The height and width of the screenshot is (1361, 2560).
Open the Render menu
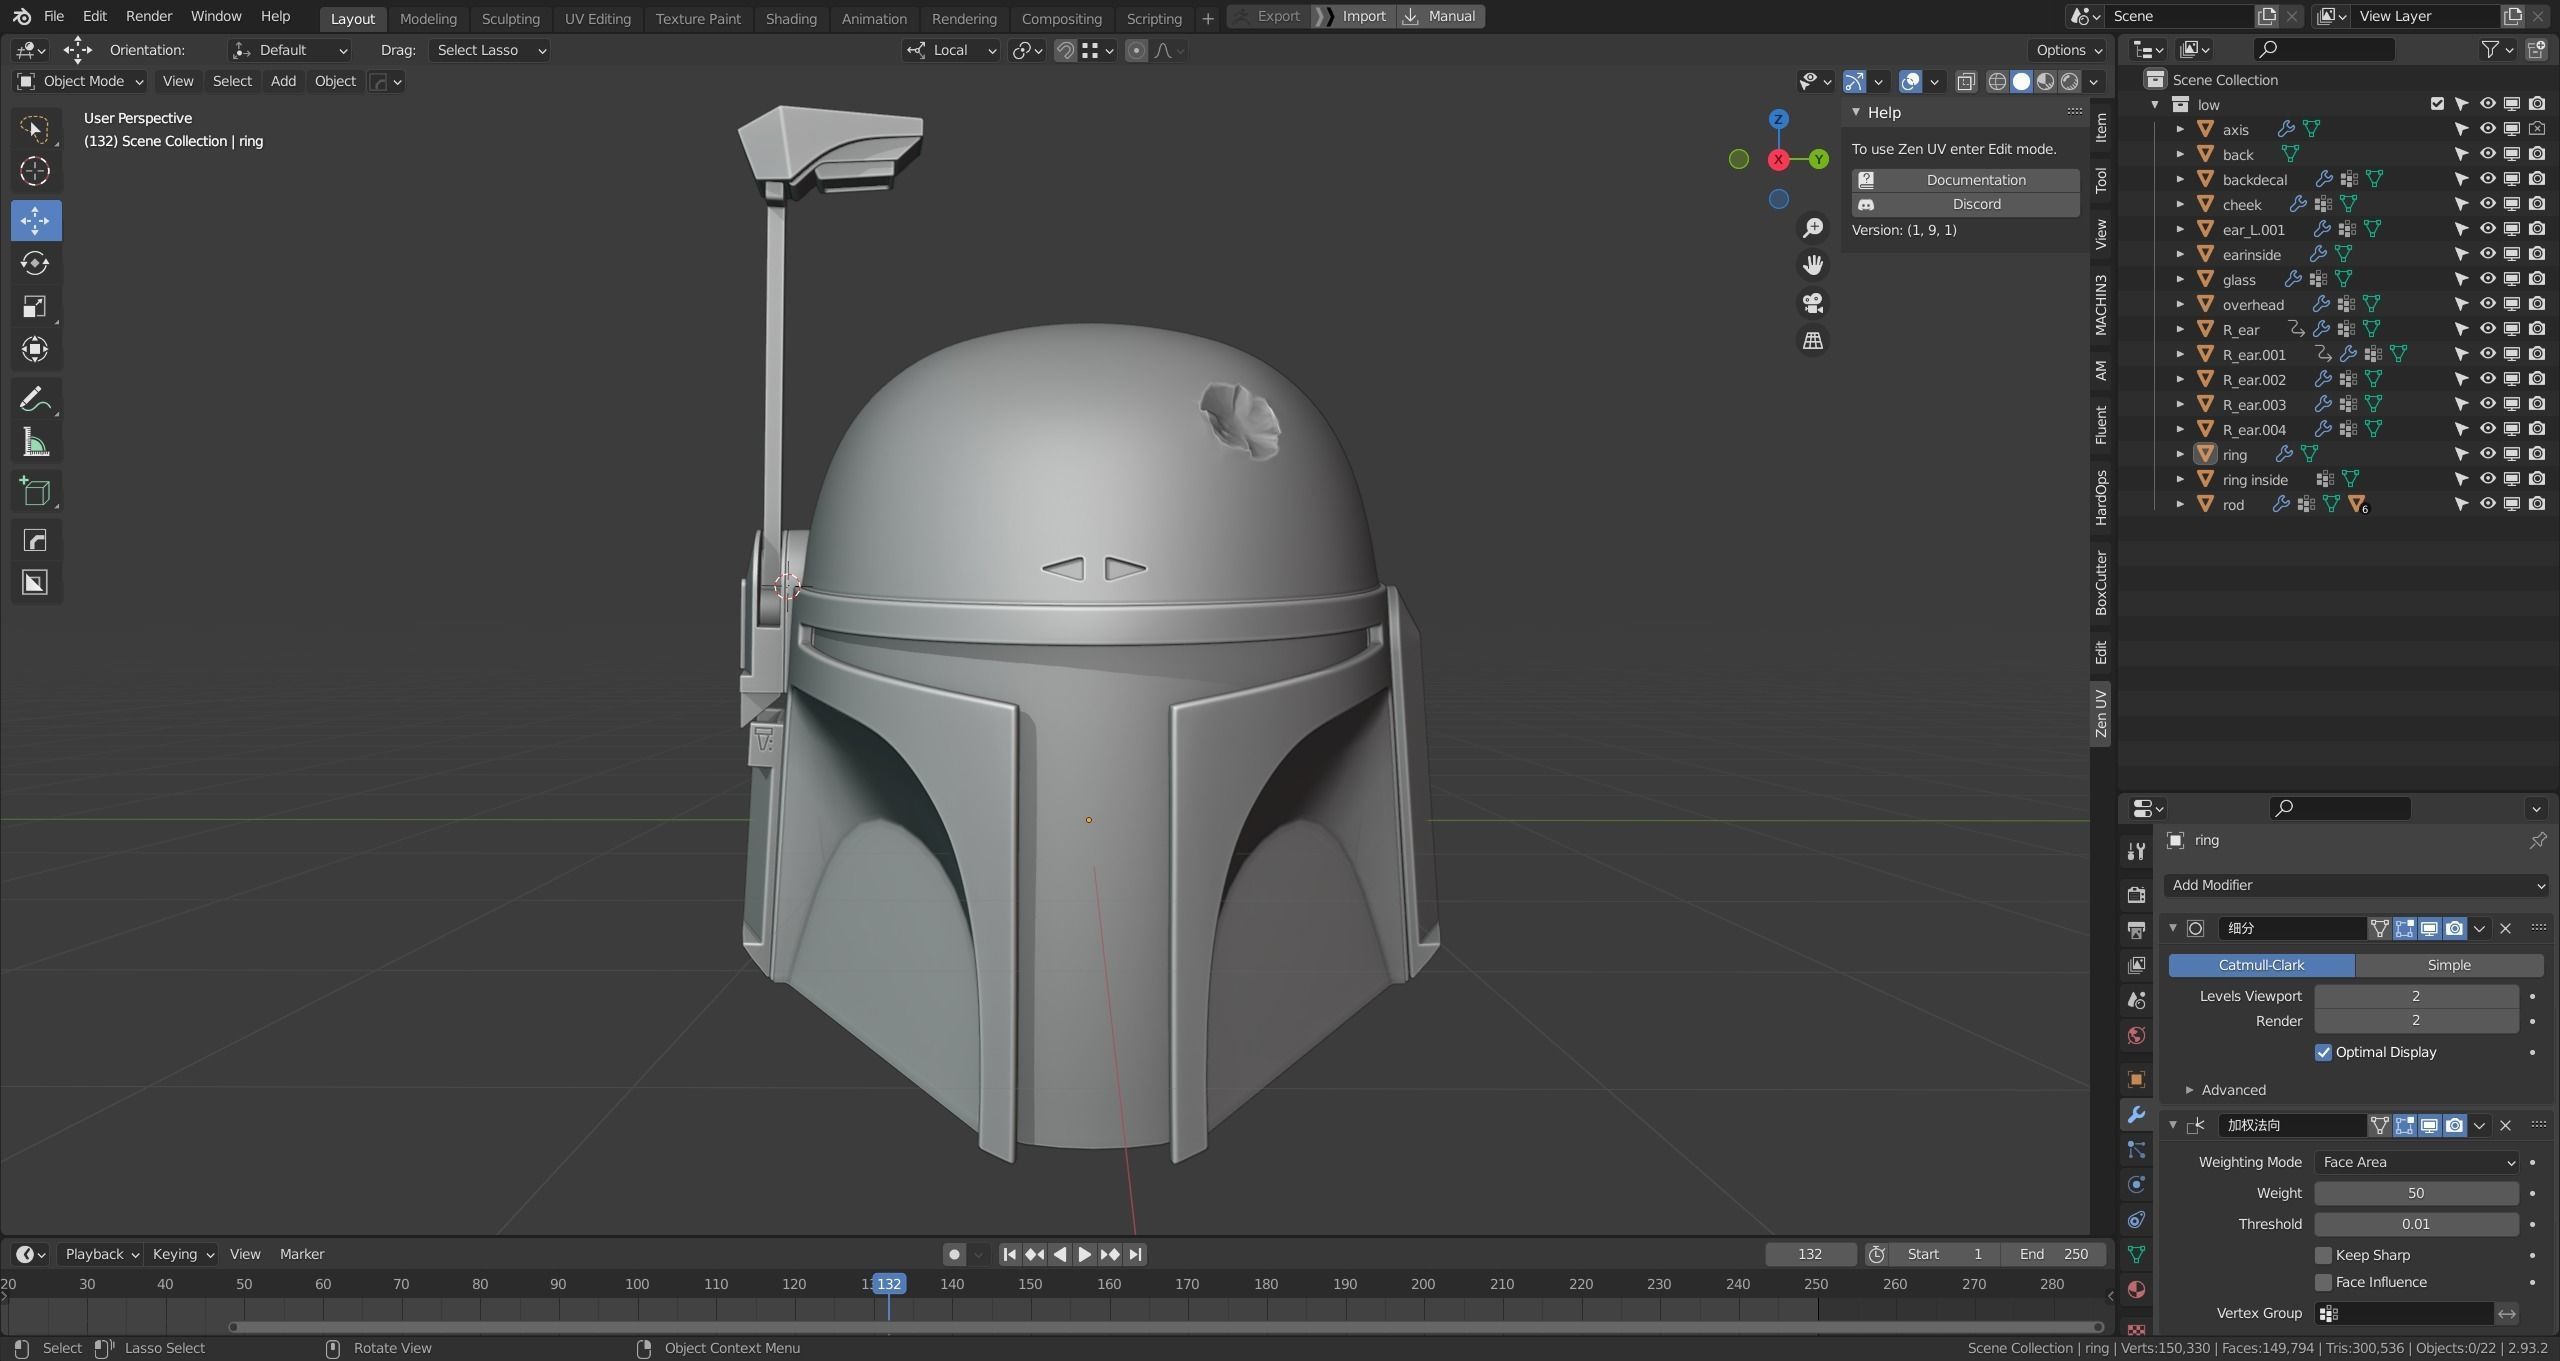click(149, 16)
